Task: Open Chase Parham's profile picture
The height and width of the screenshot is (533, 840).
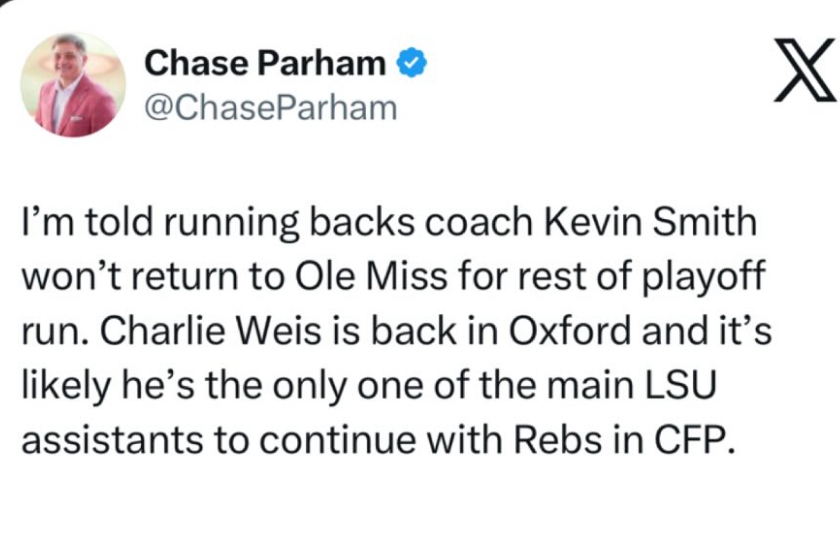Action: 73,85
